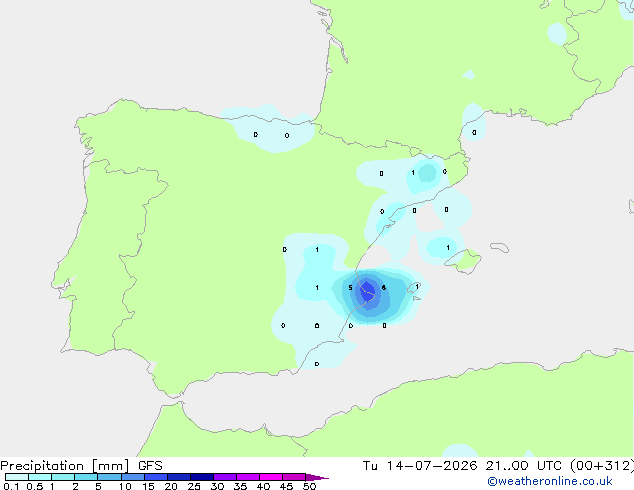Screen dimensions: 634x490
Task: Select the legend swatch between 45 and 50
Action: [x=294, y=477]
